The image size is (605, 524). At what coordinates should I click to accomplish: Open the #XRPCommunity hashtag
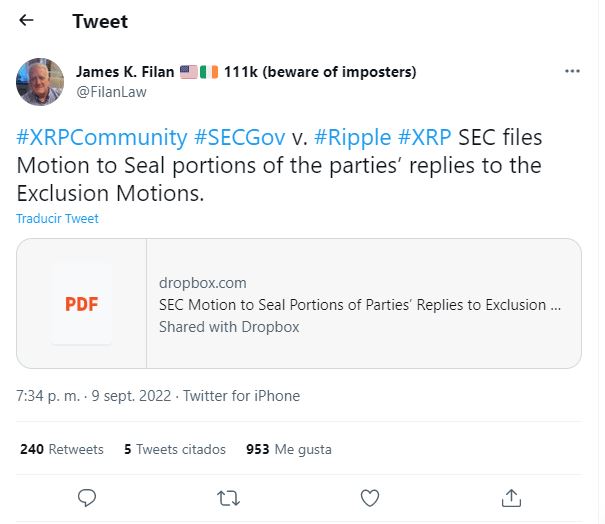click(x=101, y=137)
